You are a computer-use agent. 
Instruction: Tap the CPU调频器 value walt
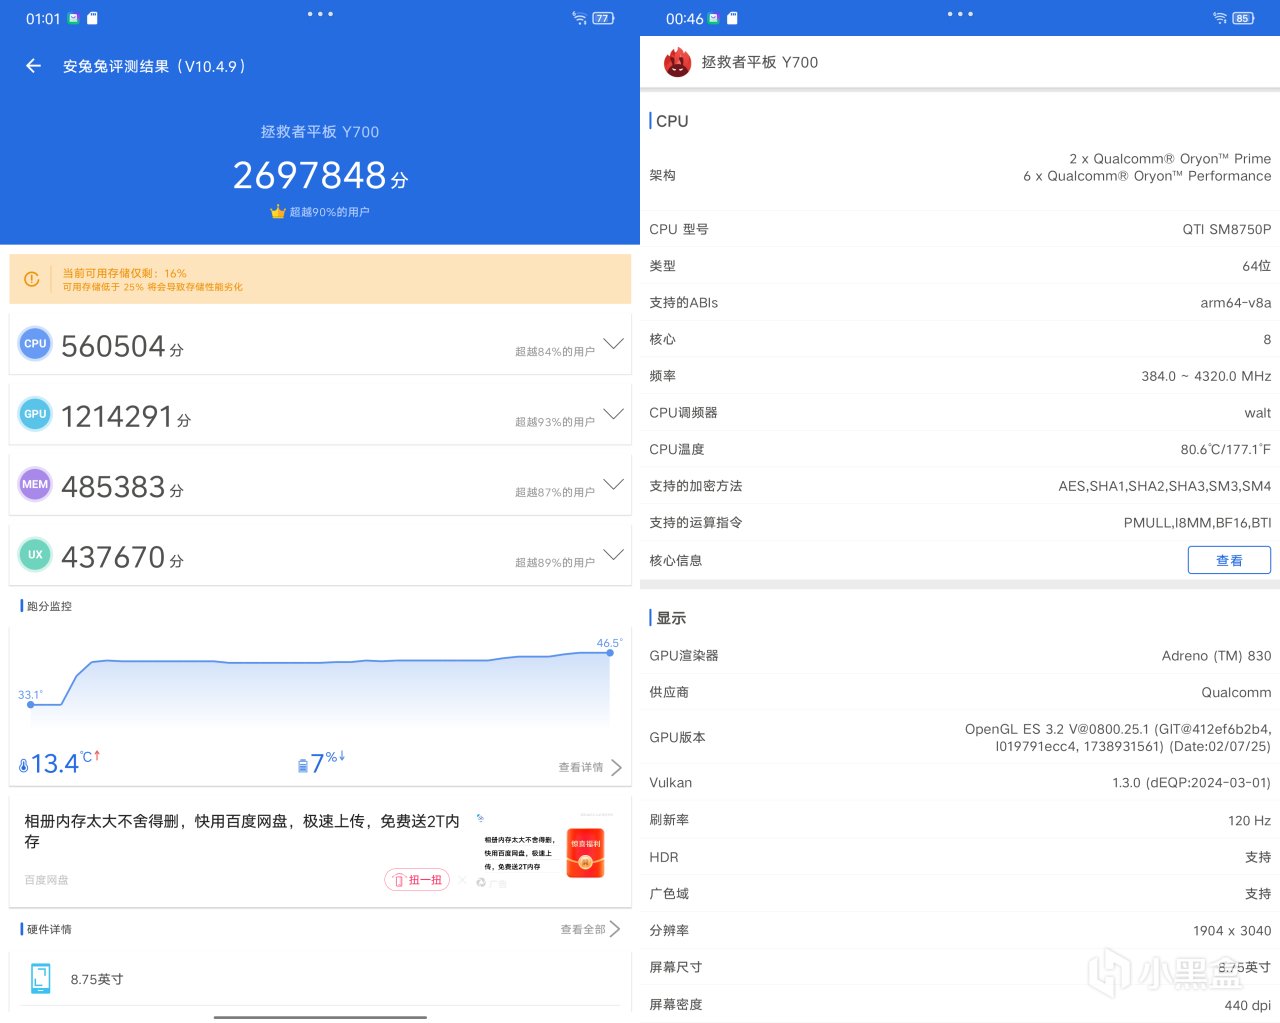(x=1258, y=413)
